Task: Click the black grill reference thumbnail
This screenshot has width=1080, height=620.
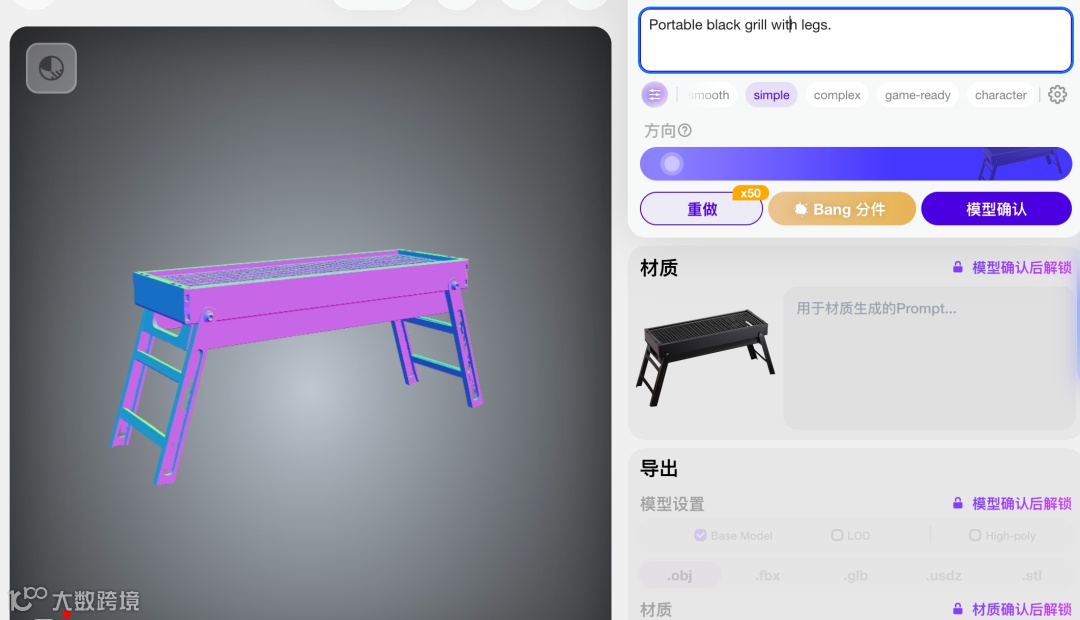Action: point(706,358)
